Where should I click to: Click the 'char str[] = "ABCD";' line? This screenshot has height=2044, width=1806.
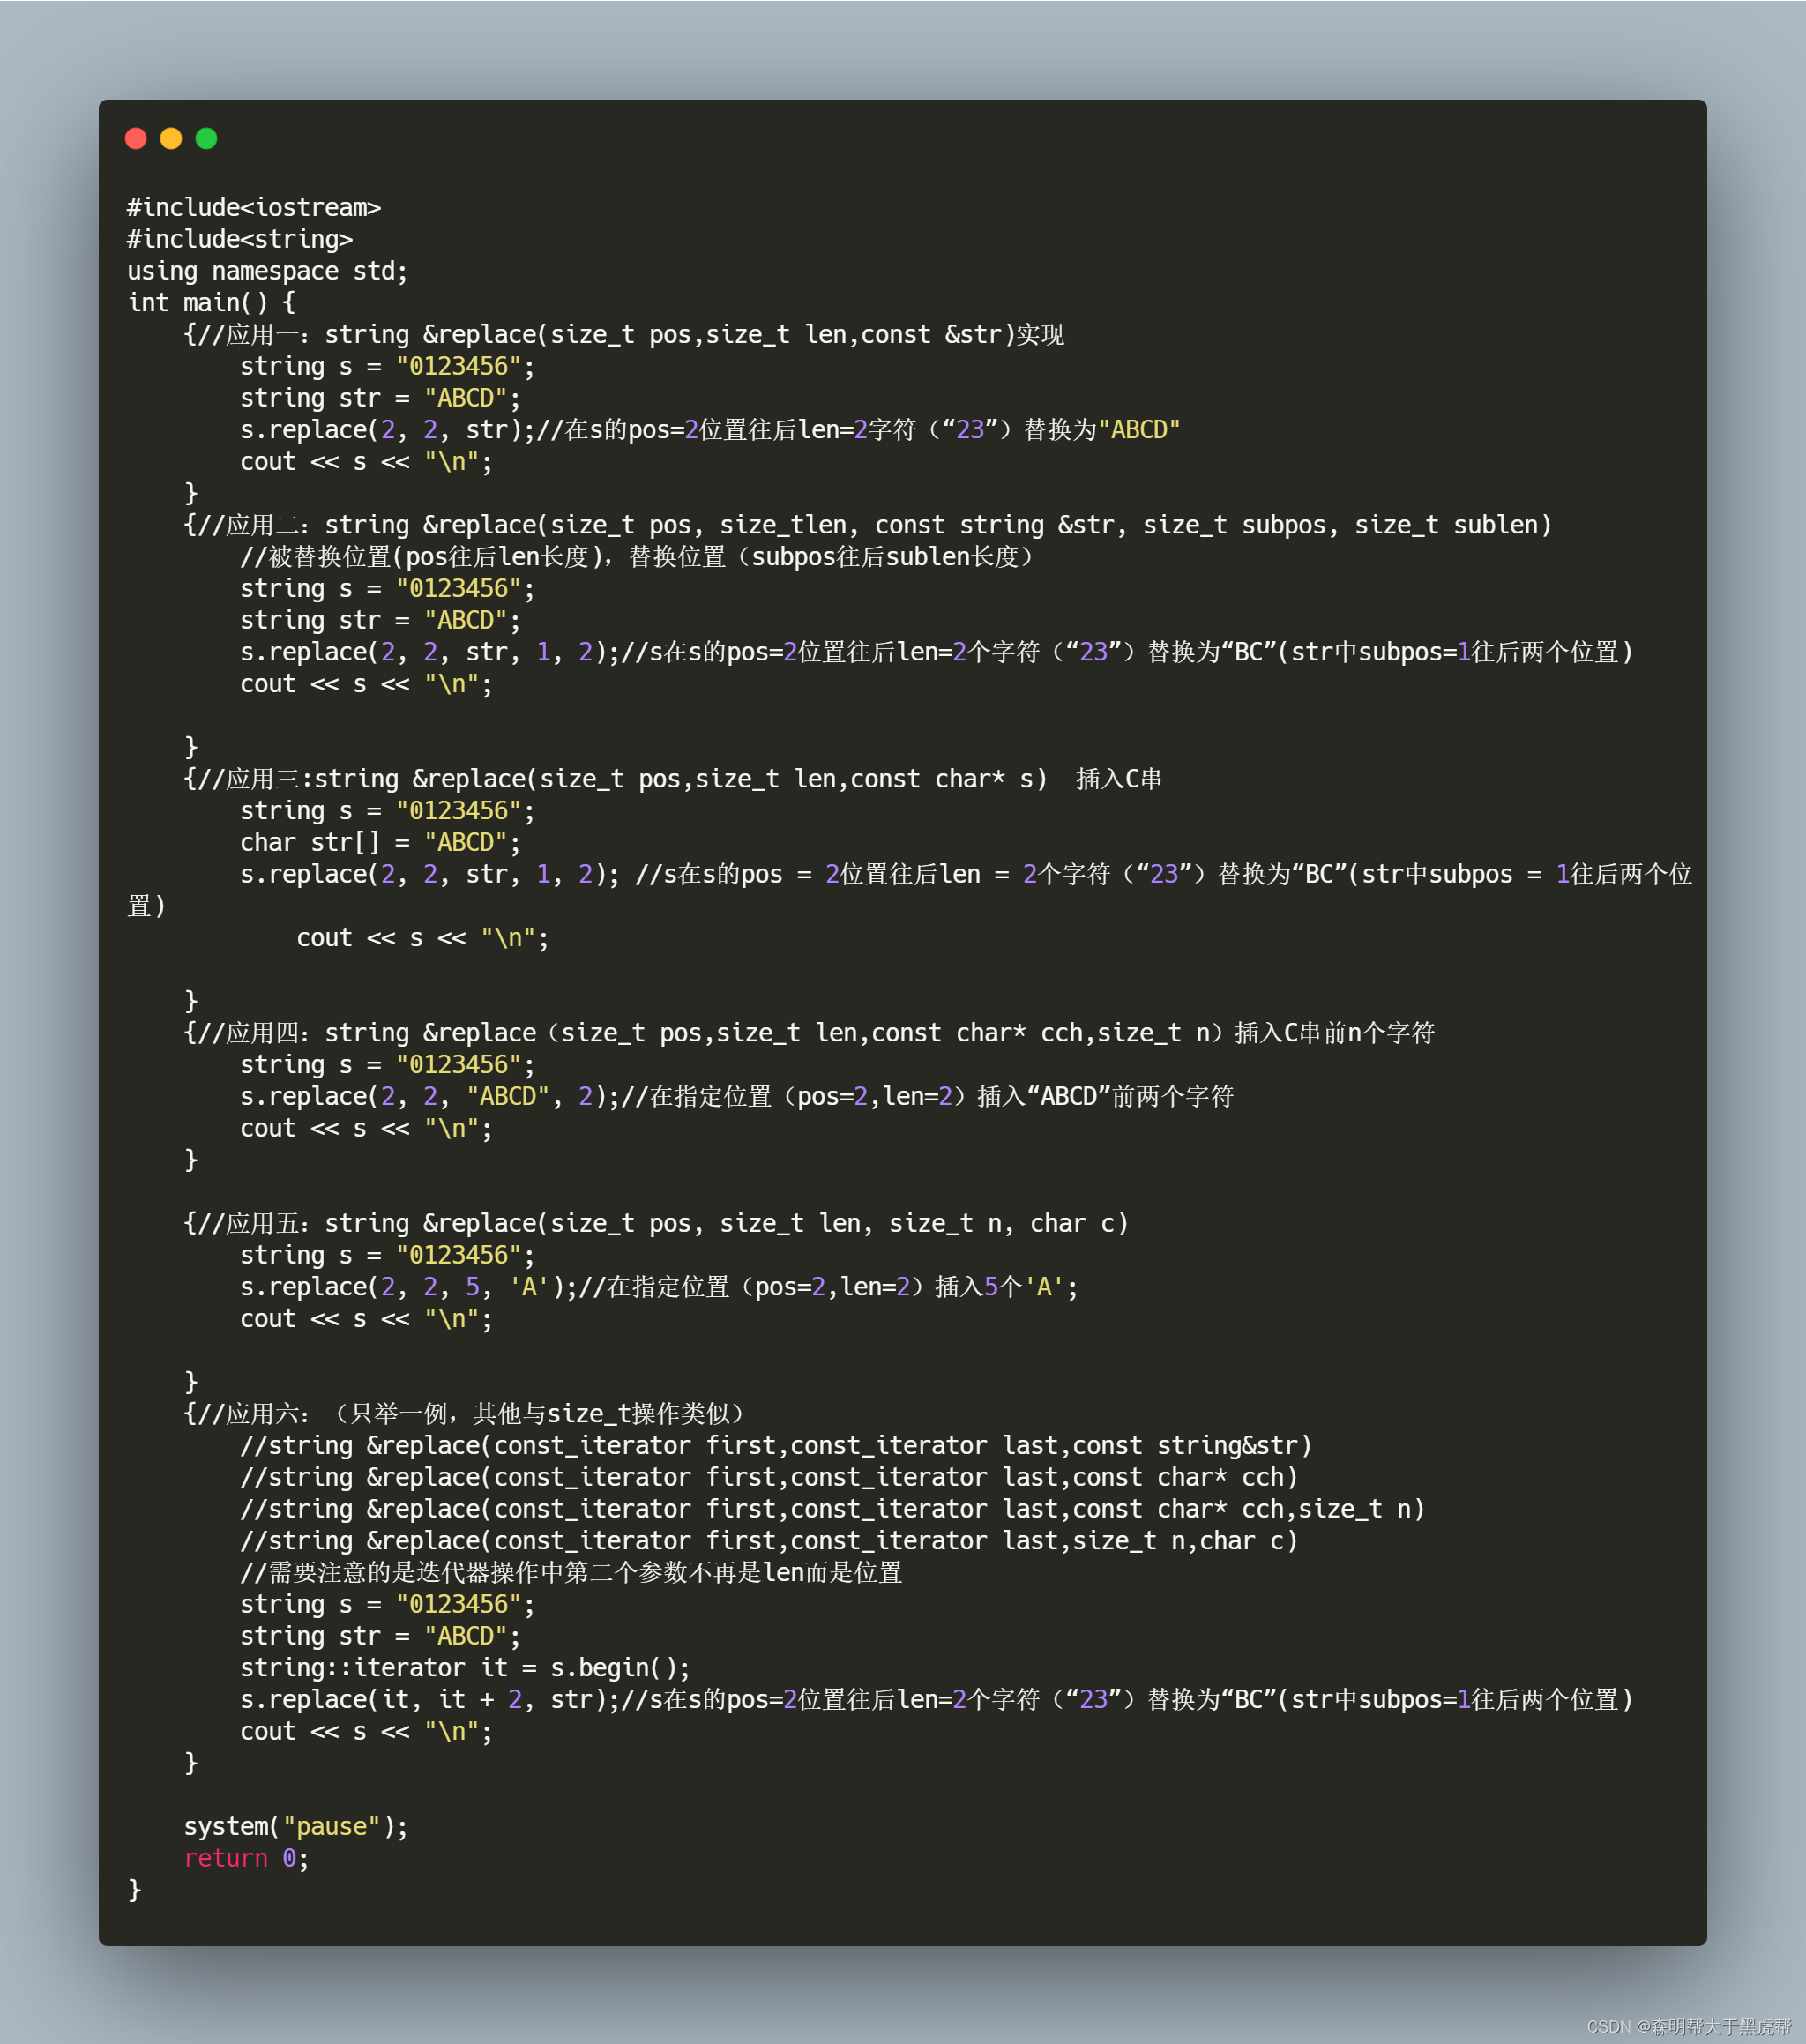(x=381, y=843)
